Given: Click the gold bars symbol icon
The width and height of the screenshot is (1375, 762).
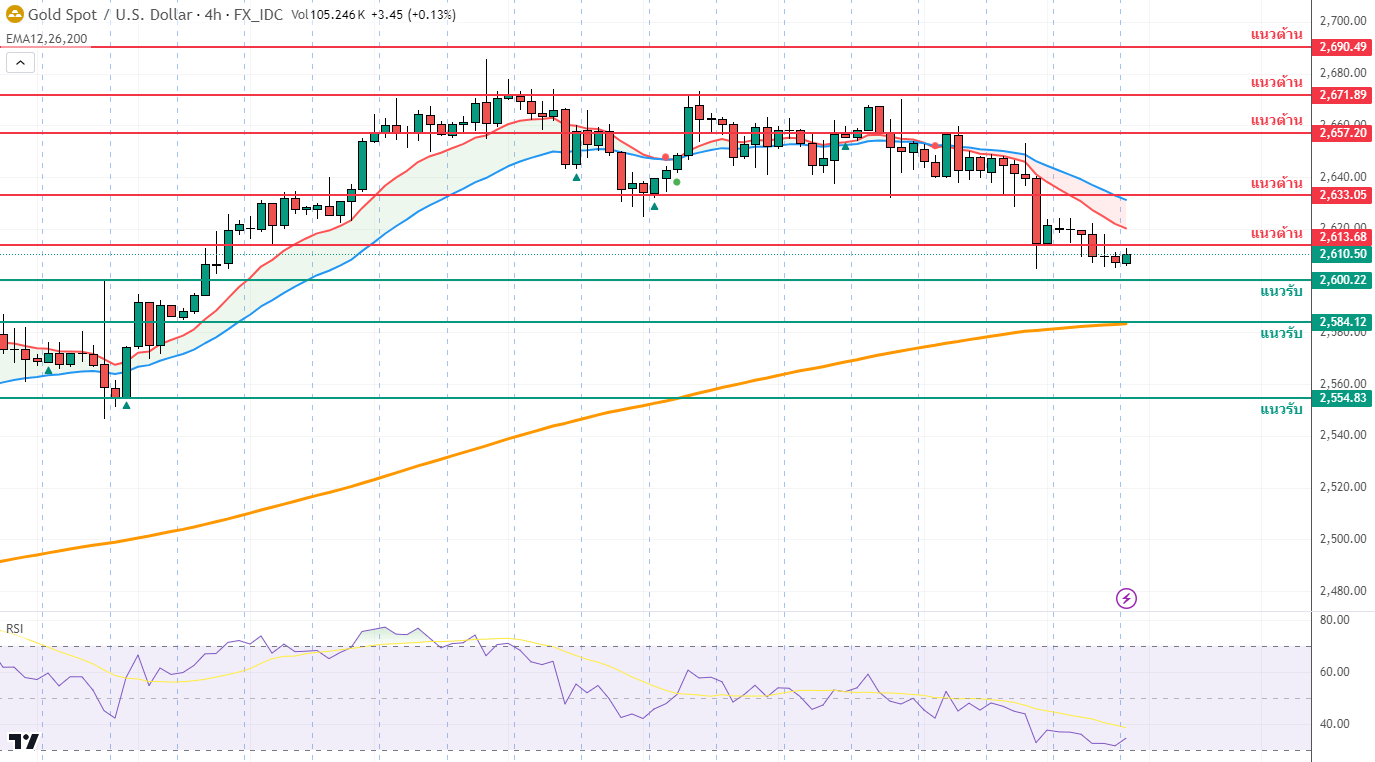Looking at the screenshot, I should point(16,15).
